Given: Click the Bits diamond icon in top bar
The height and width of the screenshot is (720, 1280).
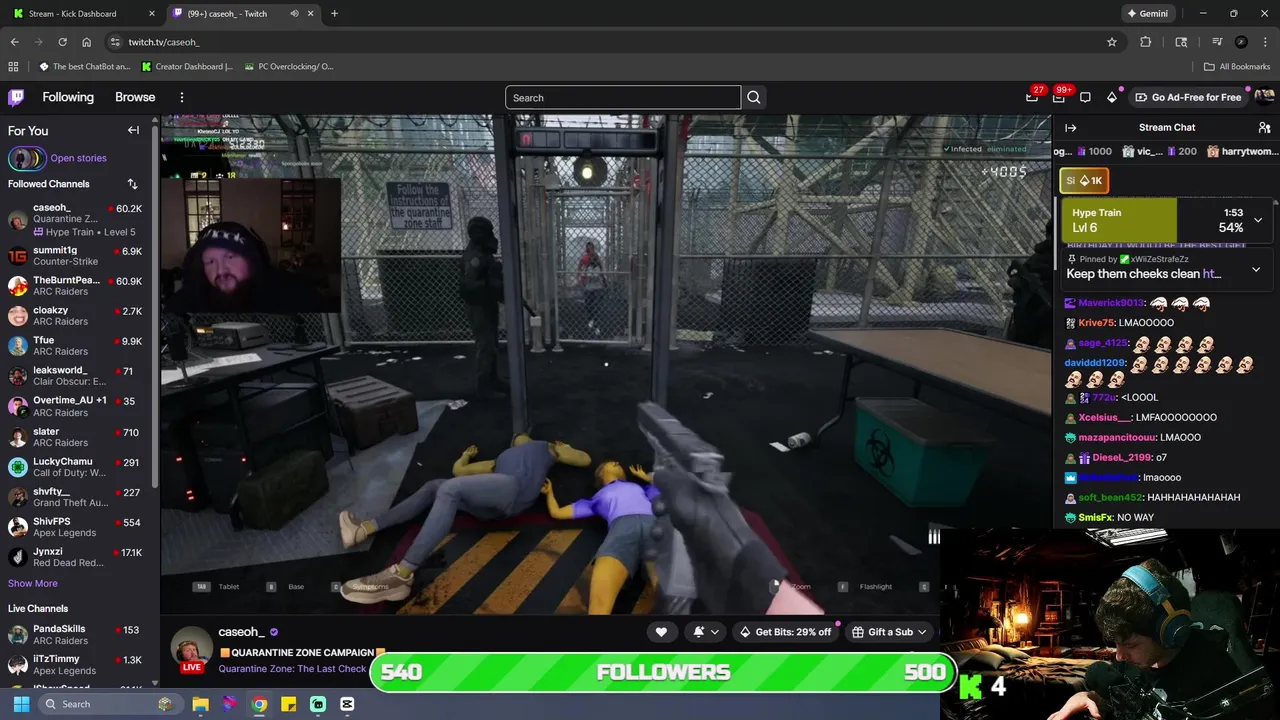Looking at the screenshot, I should coord(1112,97).
